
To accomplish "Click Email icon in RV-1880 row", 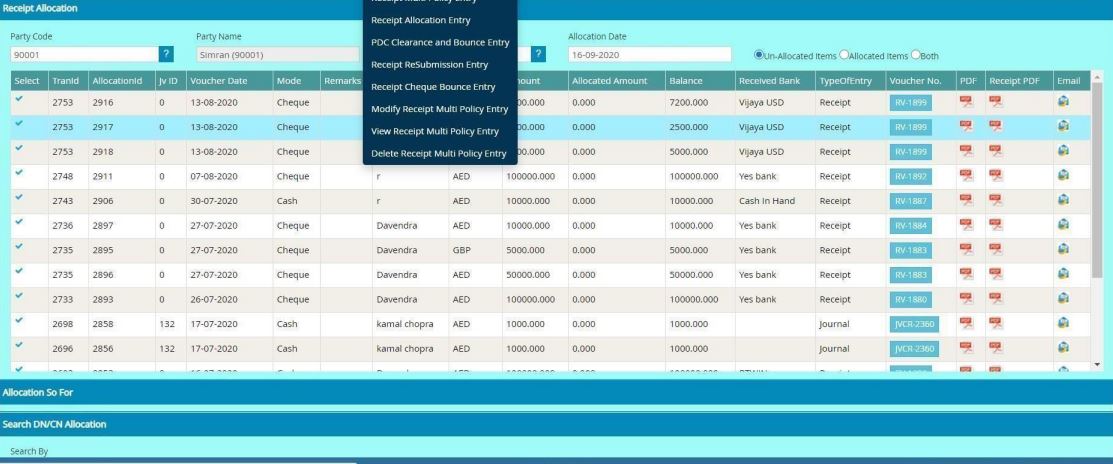I will tap(1063, 299).
